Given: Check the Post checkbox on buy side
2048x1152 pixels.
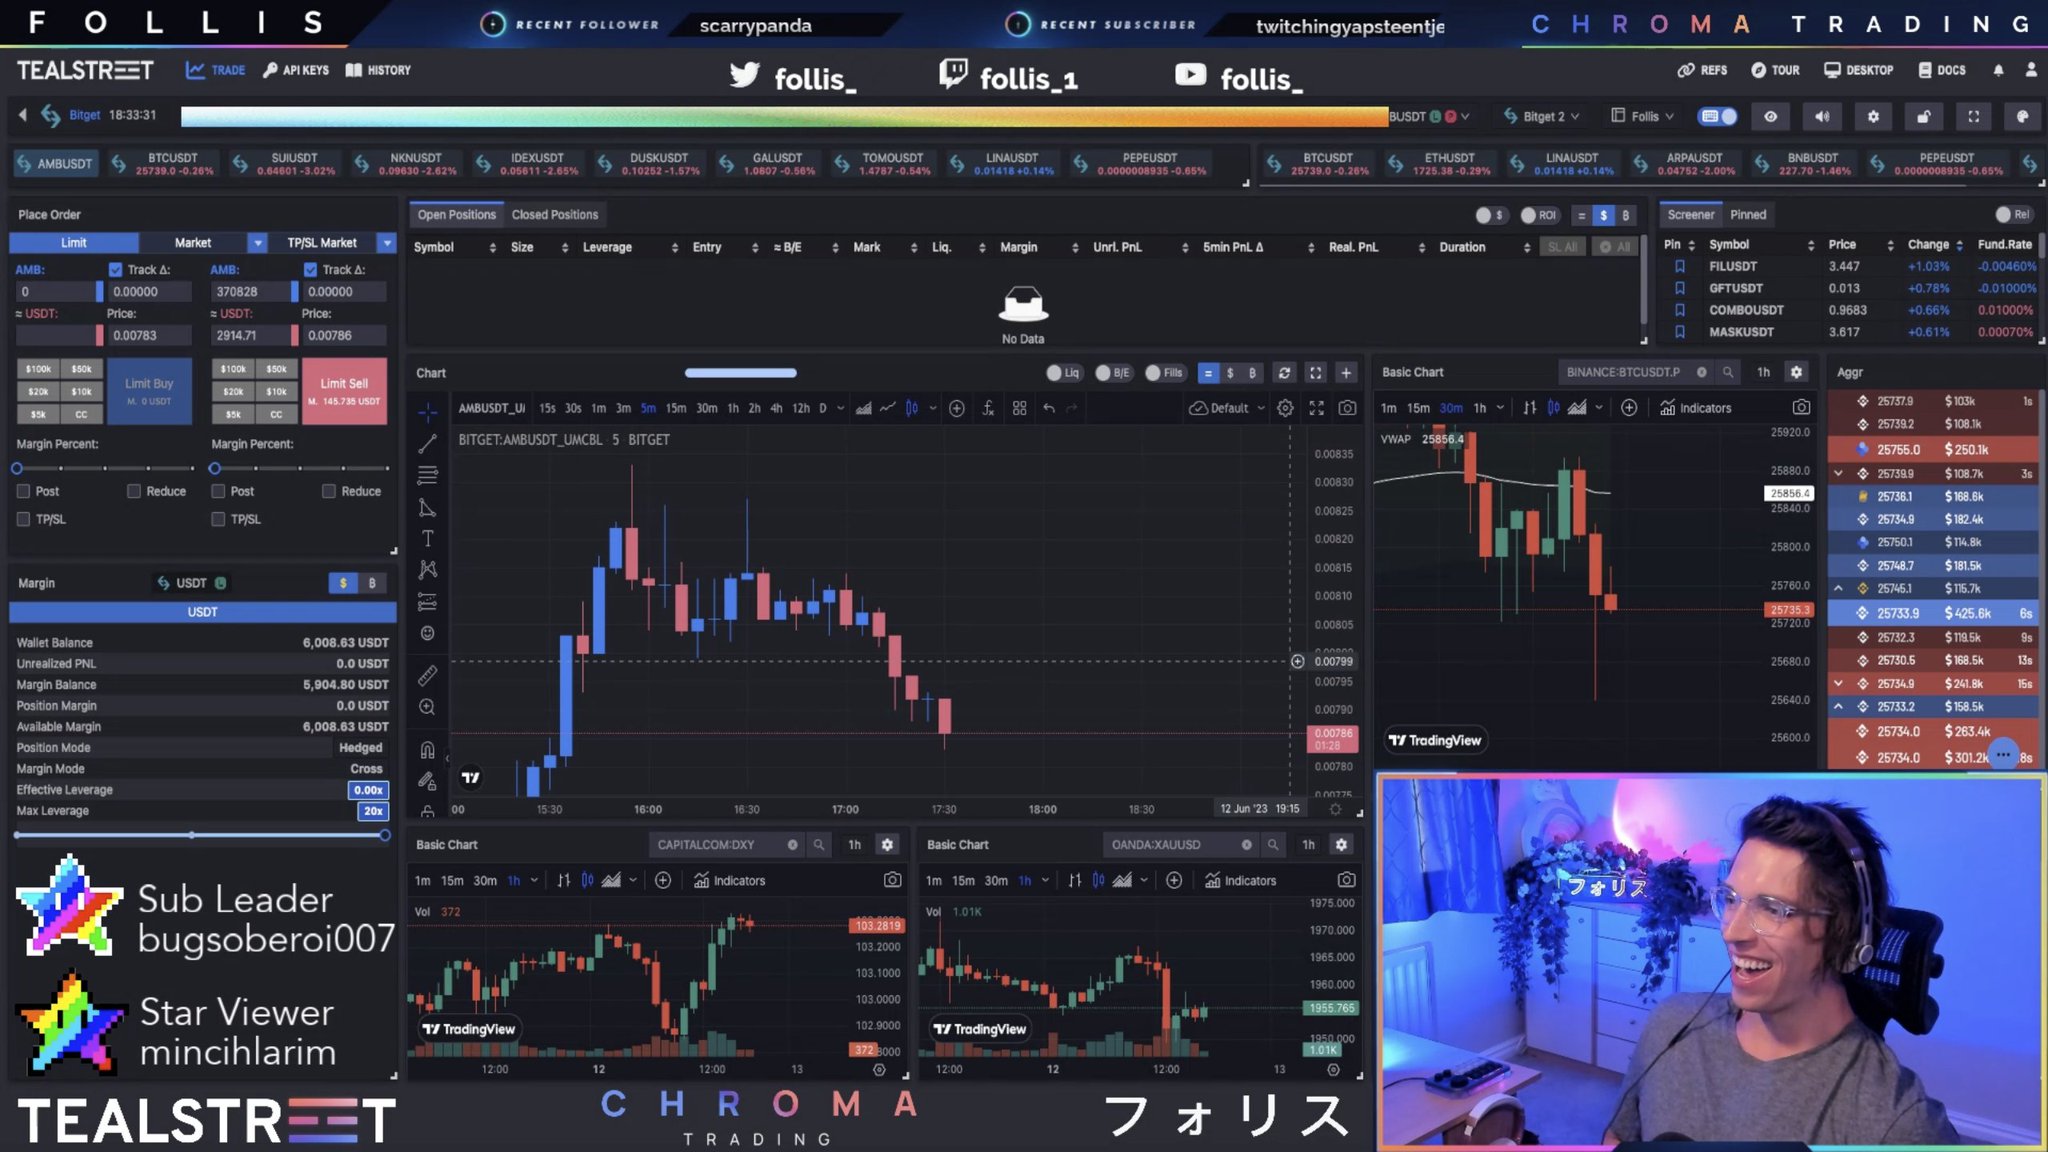Looking at the screenshot, I should pos(23,491).
